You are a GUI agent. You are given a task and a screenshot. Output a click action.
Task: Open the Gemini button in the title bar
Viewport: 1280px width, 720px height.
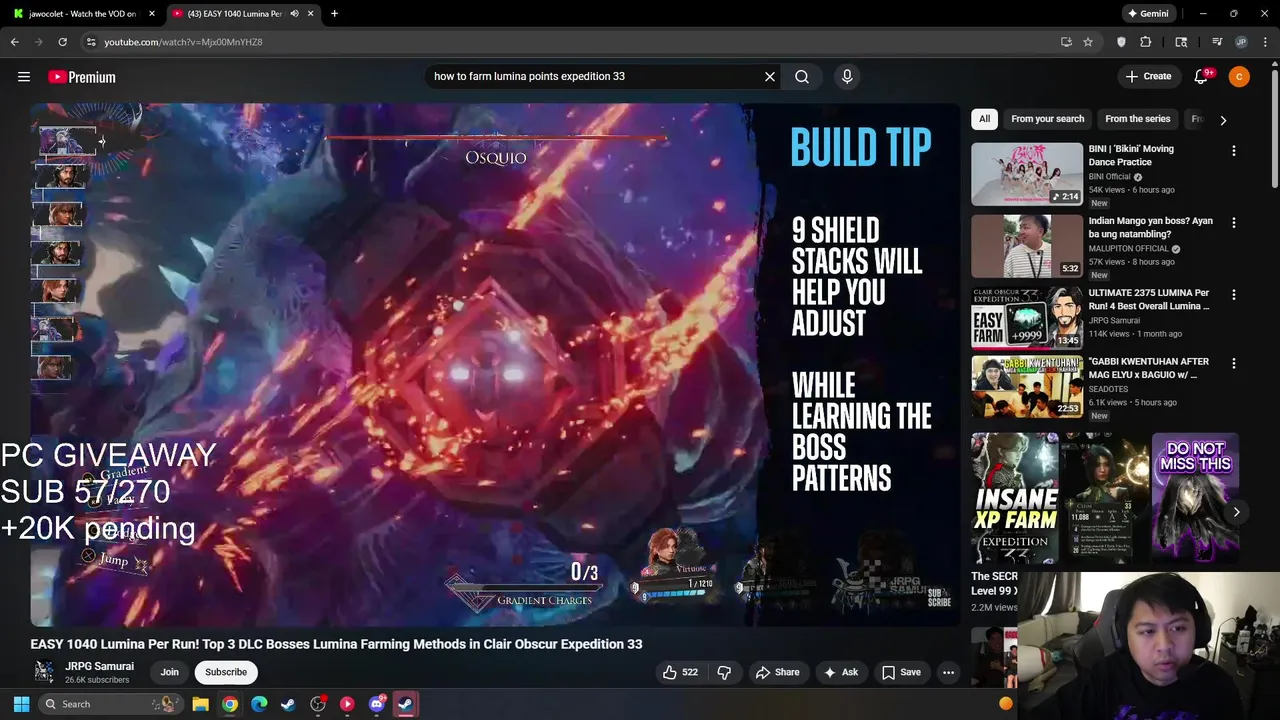pyautogui.click(x=1147, y=14)
